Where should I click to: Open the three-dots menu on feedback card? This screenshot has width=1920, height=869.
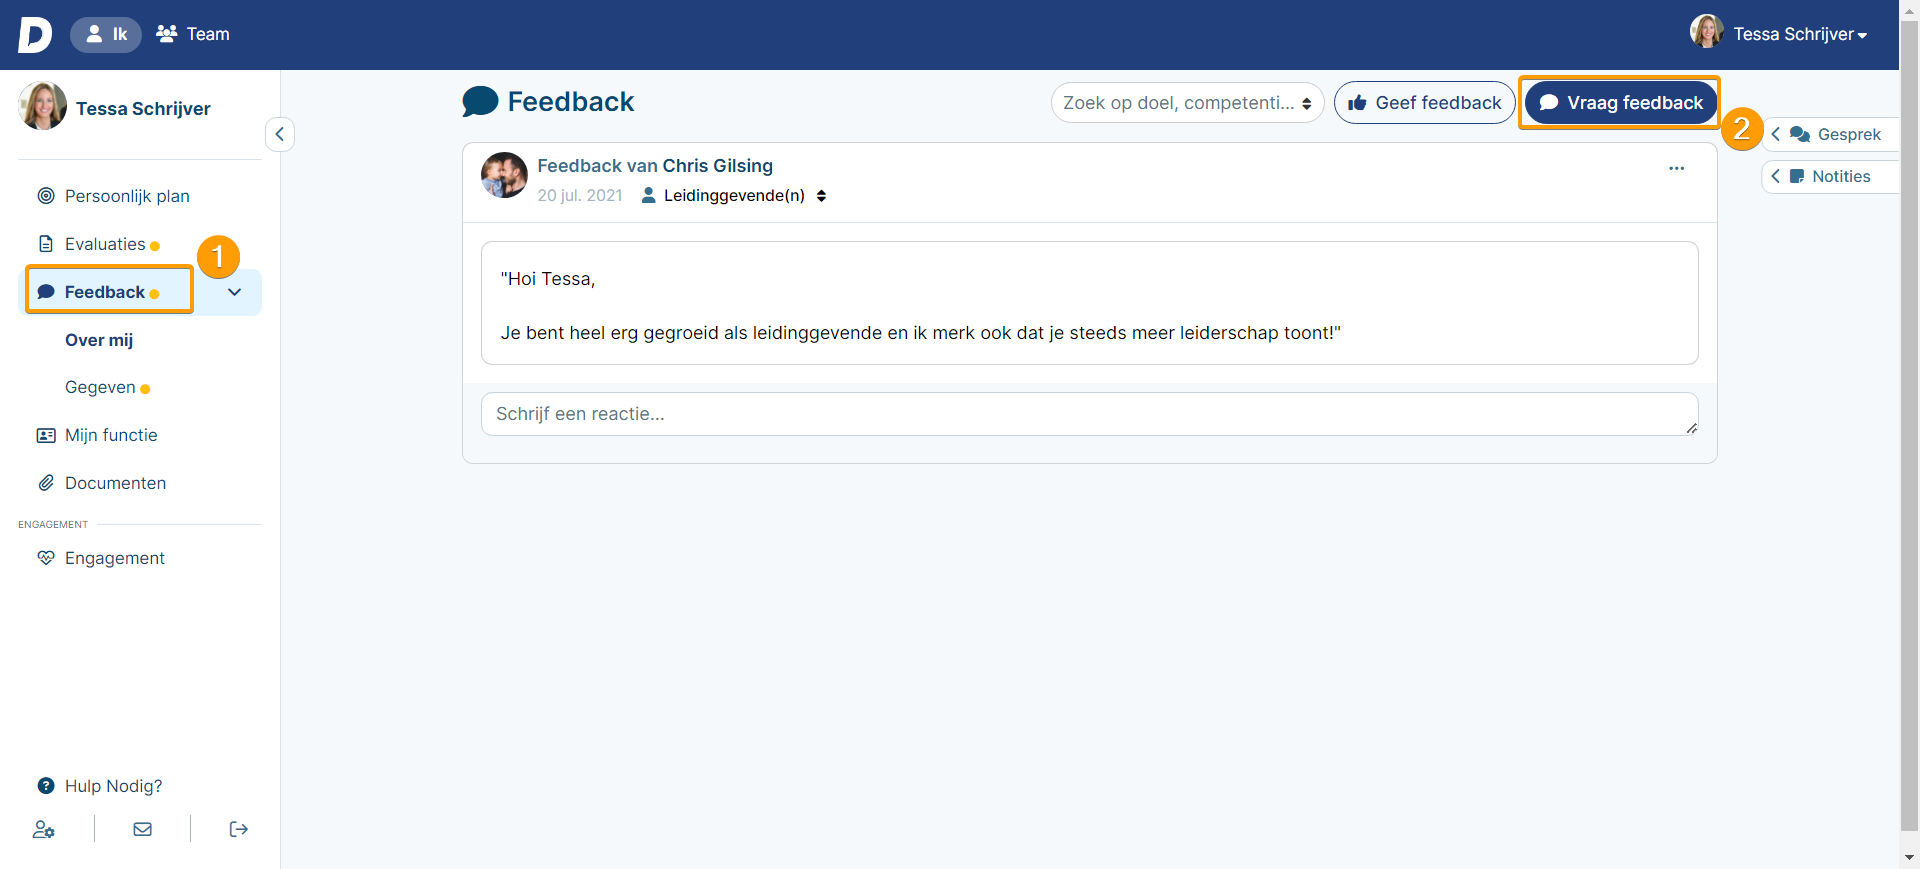[1677, 168]
